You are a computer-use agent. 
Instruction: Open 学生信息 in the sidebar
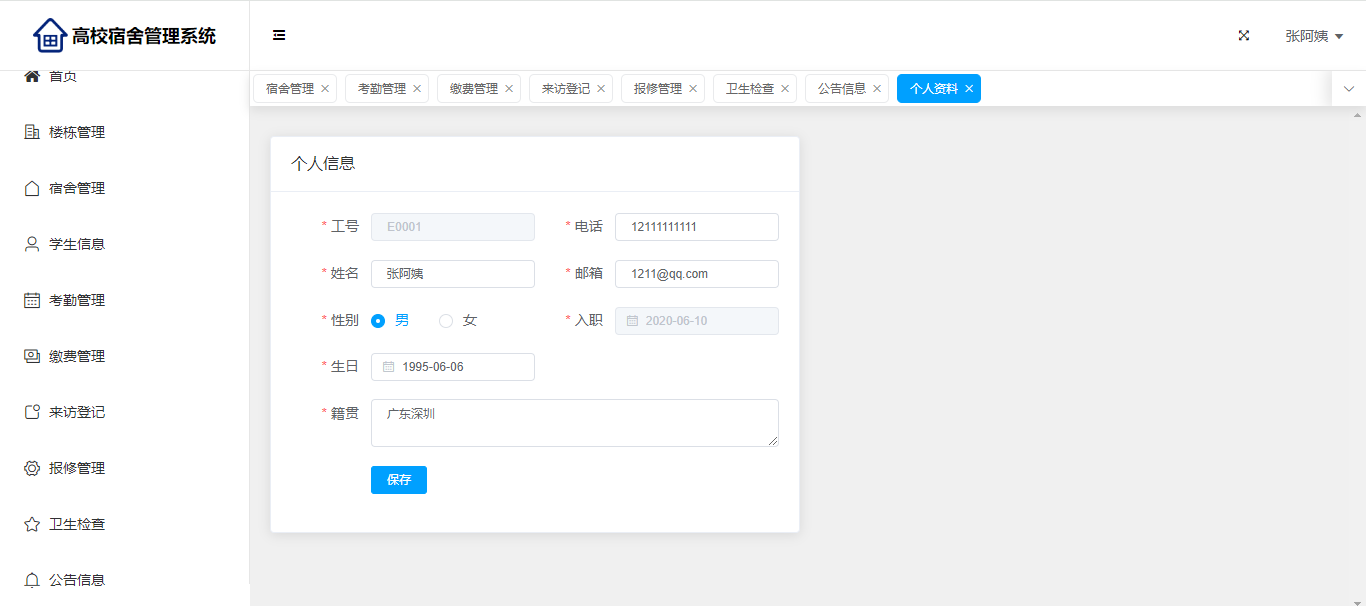[x=77, y=244]
